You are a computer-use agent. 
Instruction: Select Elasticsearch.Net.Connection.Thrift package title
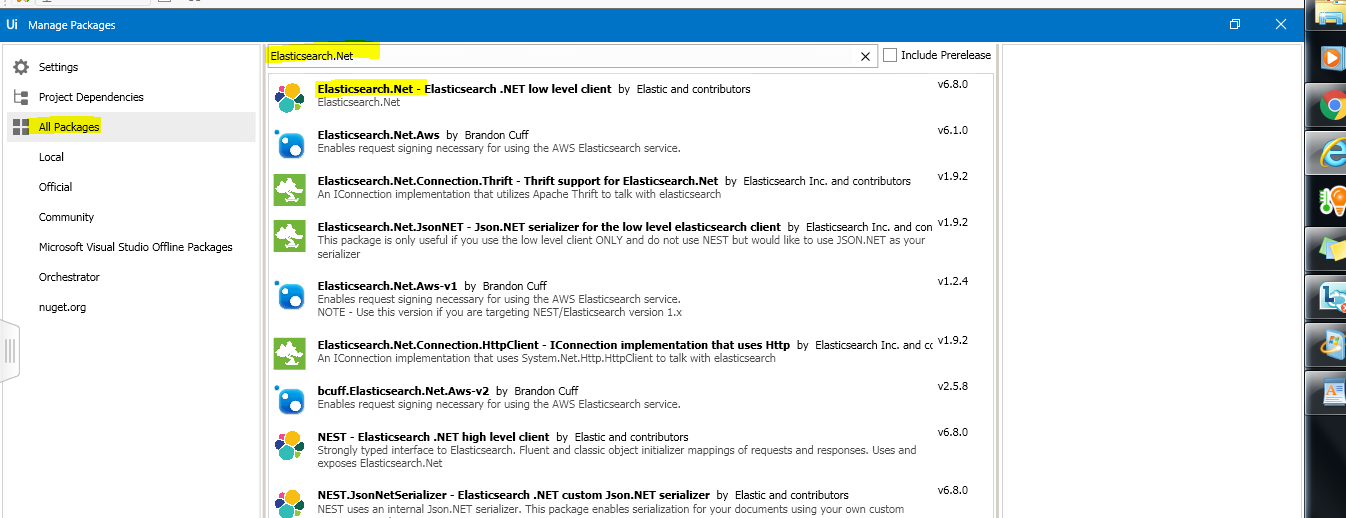coord(518,181)
